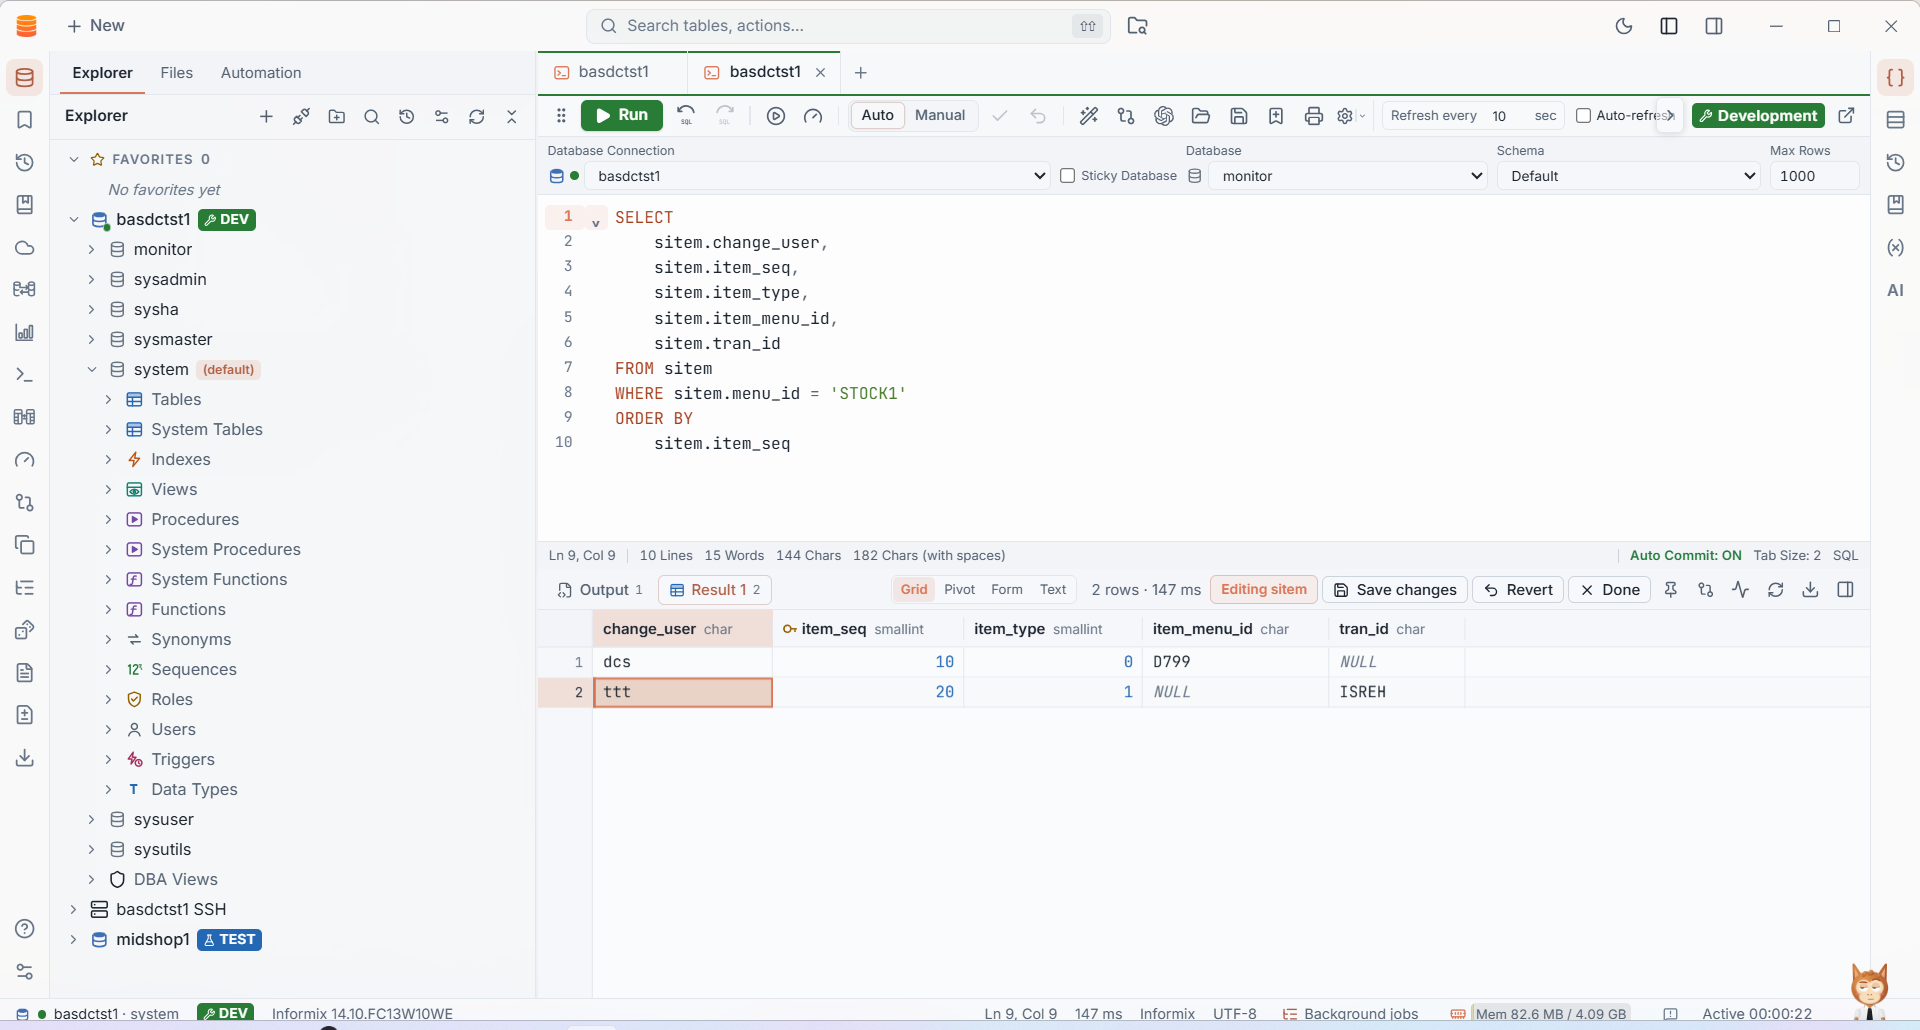
Task: Expand the Tables tree node
Action: tap(109, 399)
